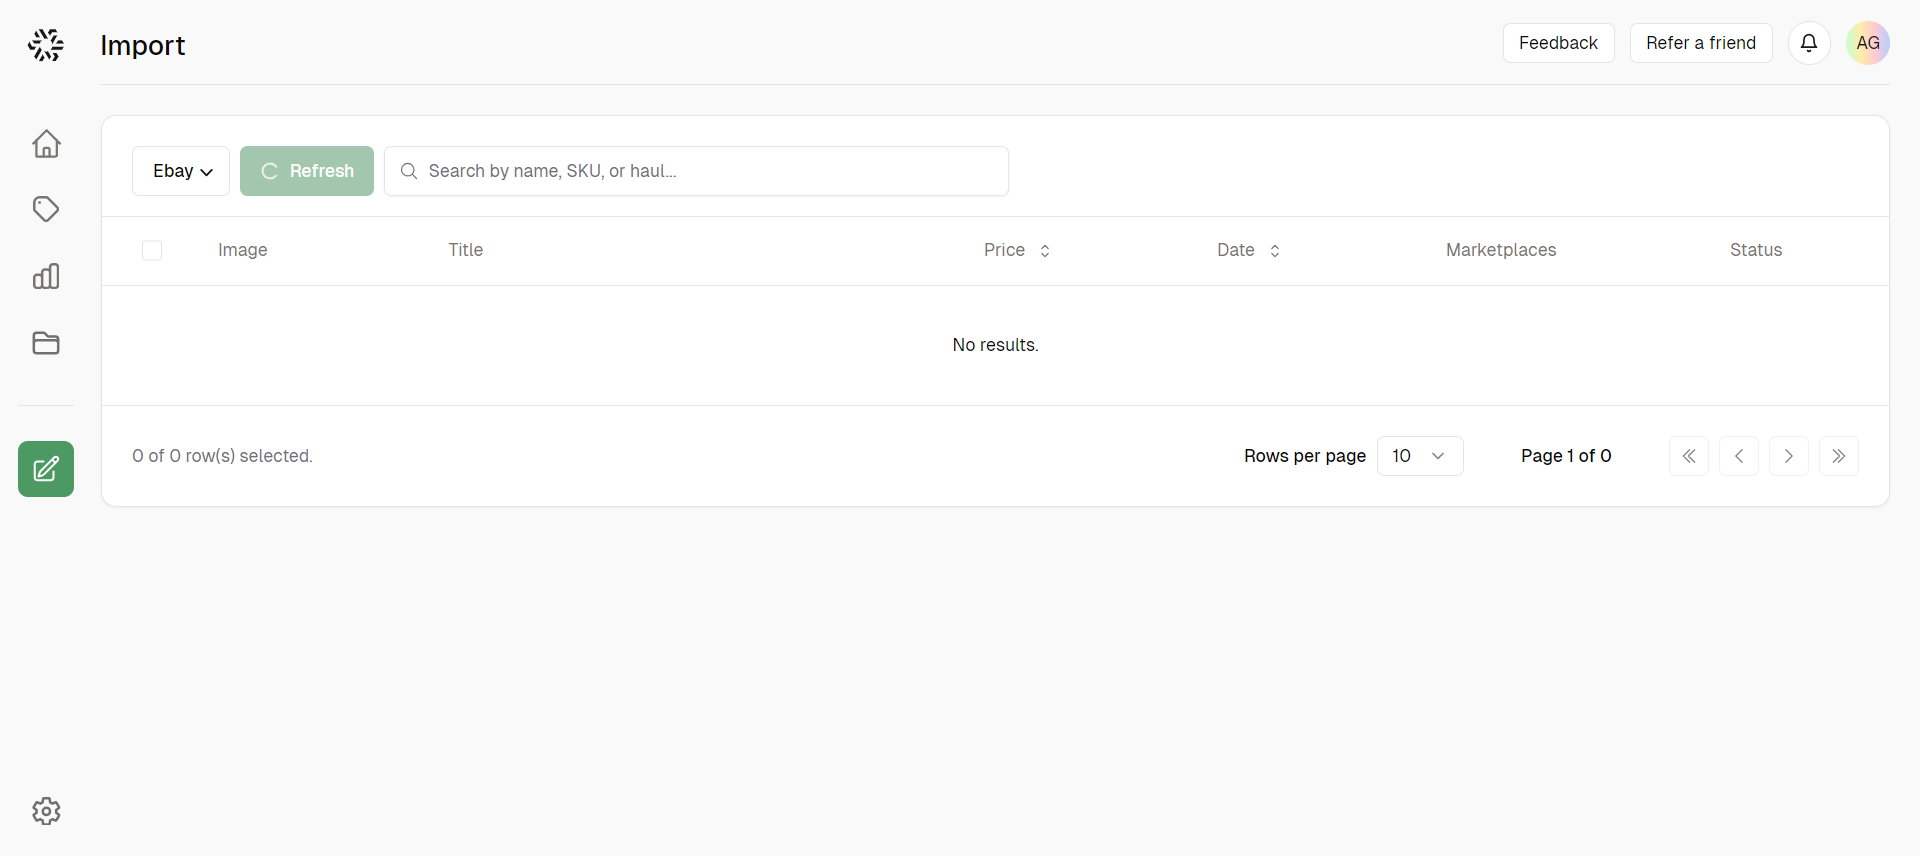Click Refer a friend button
Viewport: 1920px width, 856px height.
click(1701, 43)
